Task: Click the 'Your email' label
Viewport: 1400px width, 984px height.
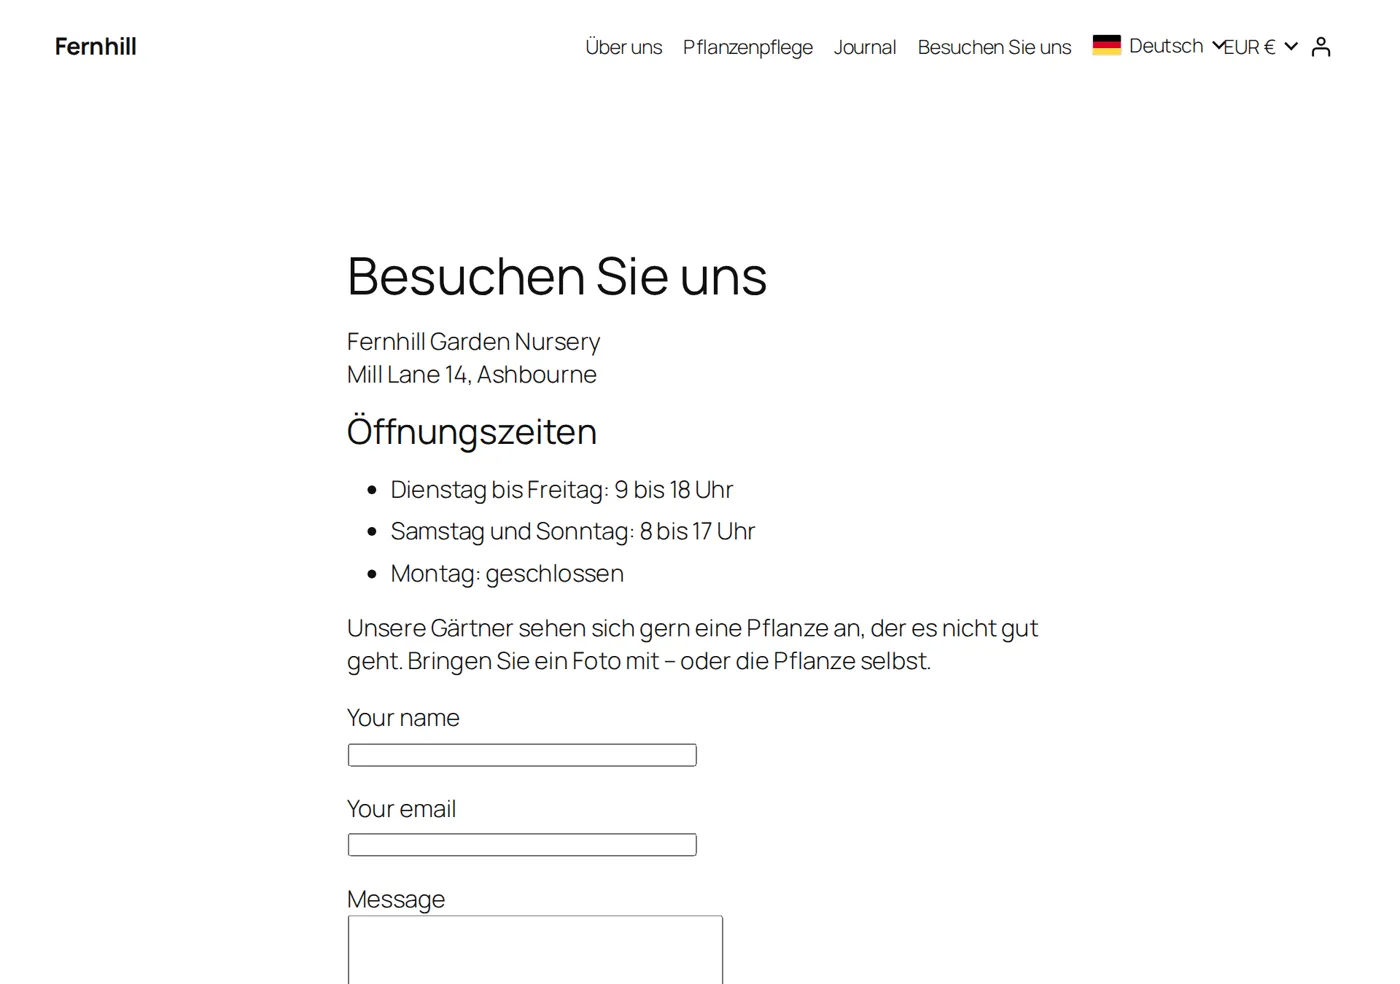Action: tap(401, 809)
